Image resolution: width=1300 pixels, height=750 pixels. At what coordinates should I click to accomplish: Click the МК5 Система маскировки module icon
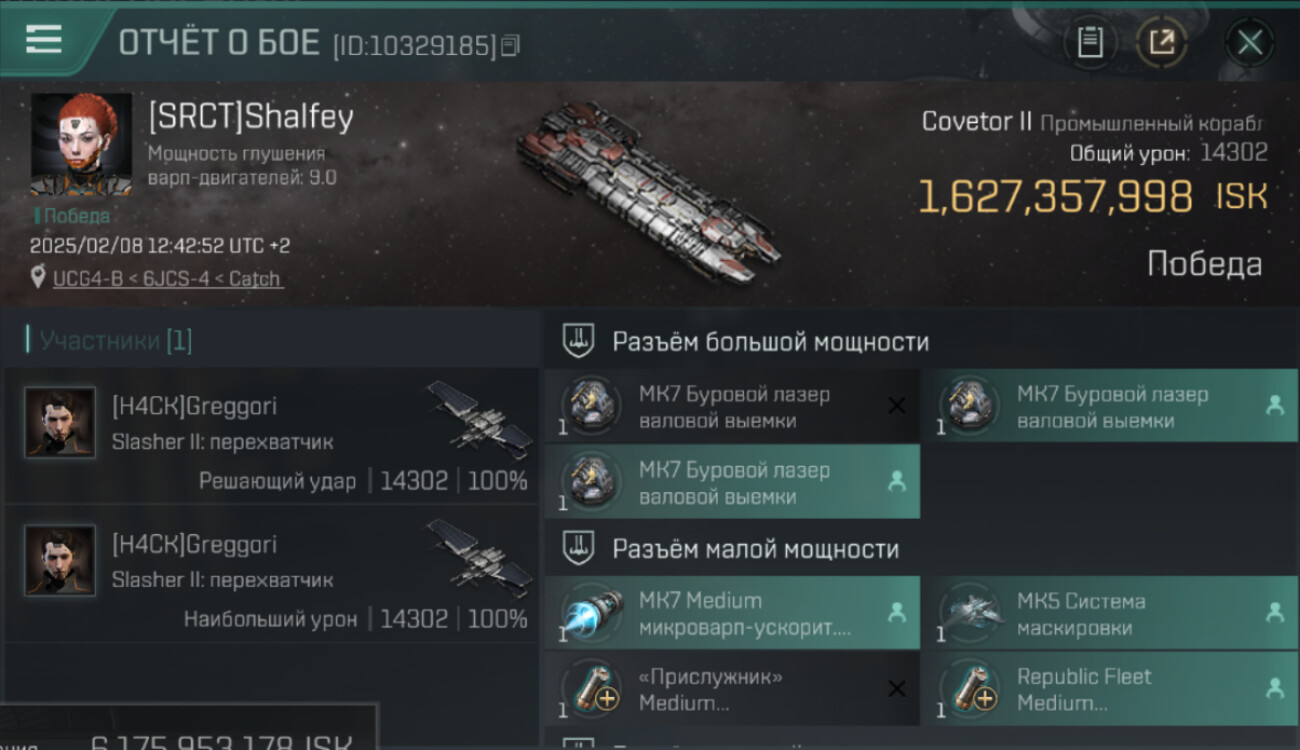970,613
